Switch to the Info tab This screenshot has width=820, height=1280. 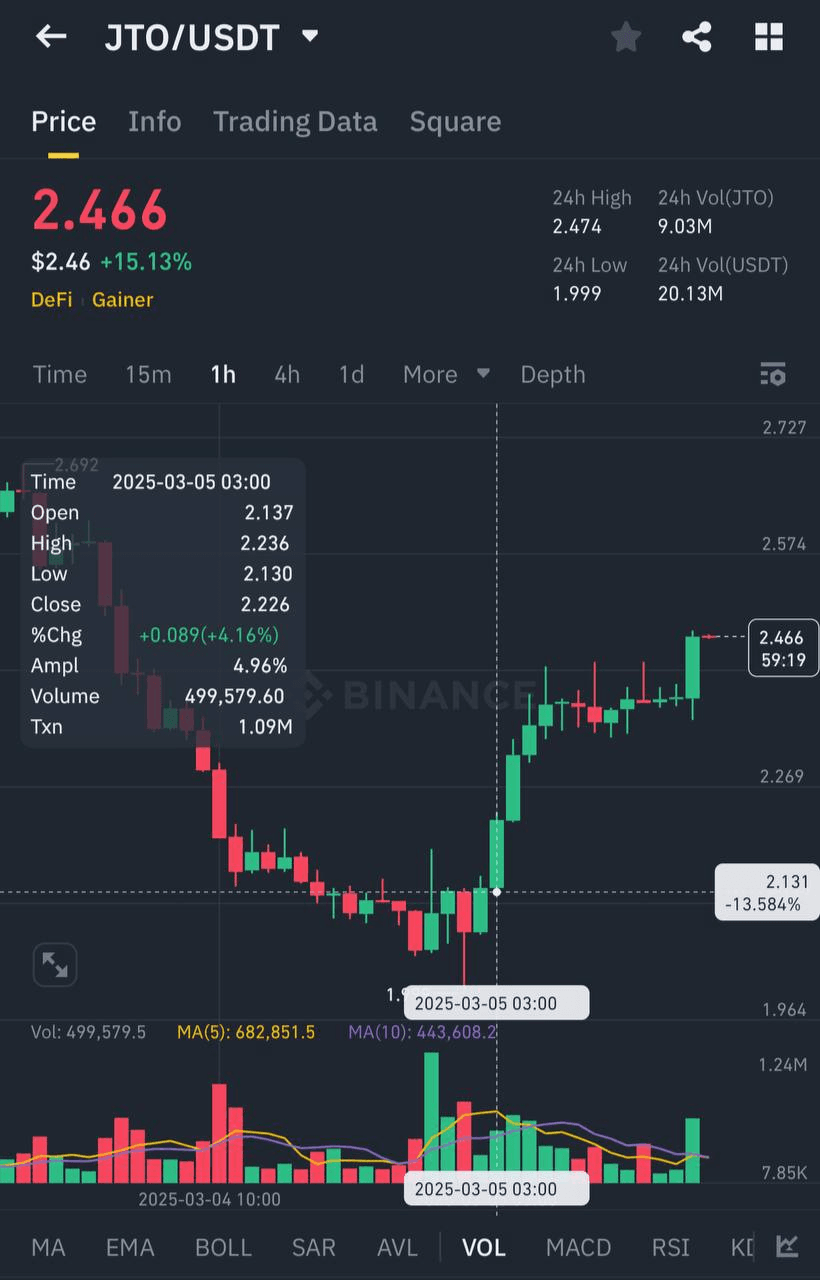[x=155, y=122]
